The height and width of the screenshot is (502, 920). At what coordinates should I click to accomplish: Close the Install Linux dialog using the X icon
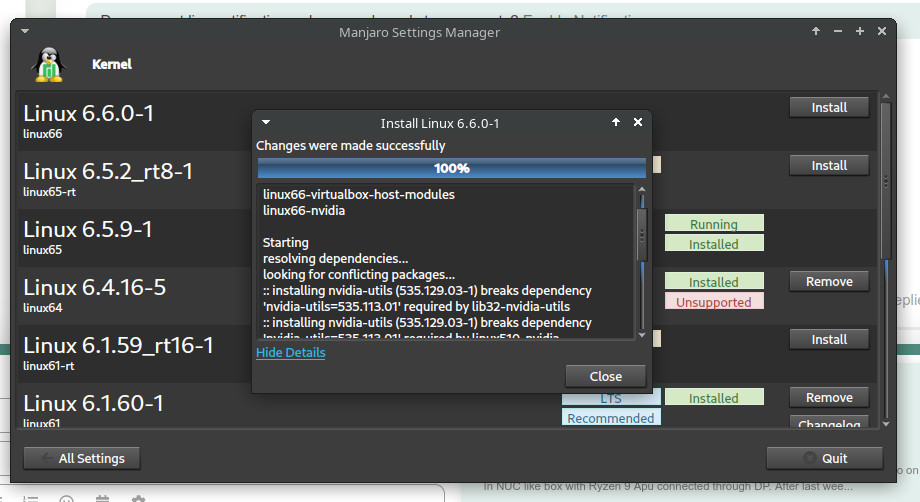(638, 123)
